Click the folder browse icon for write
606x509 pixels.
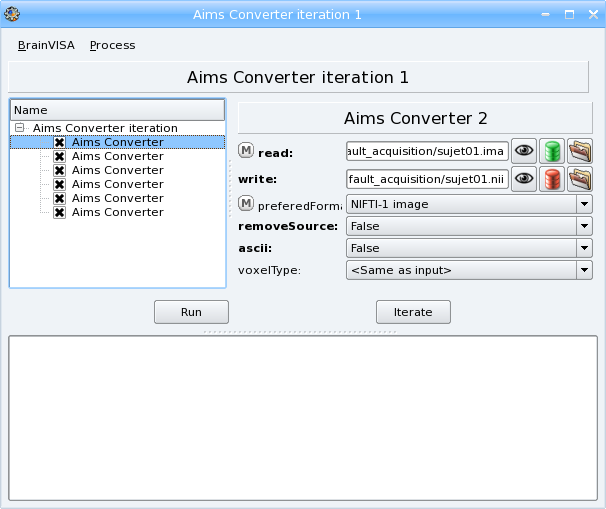579,179
